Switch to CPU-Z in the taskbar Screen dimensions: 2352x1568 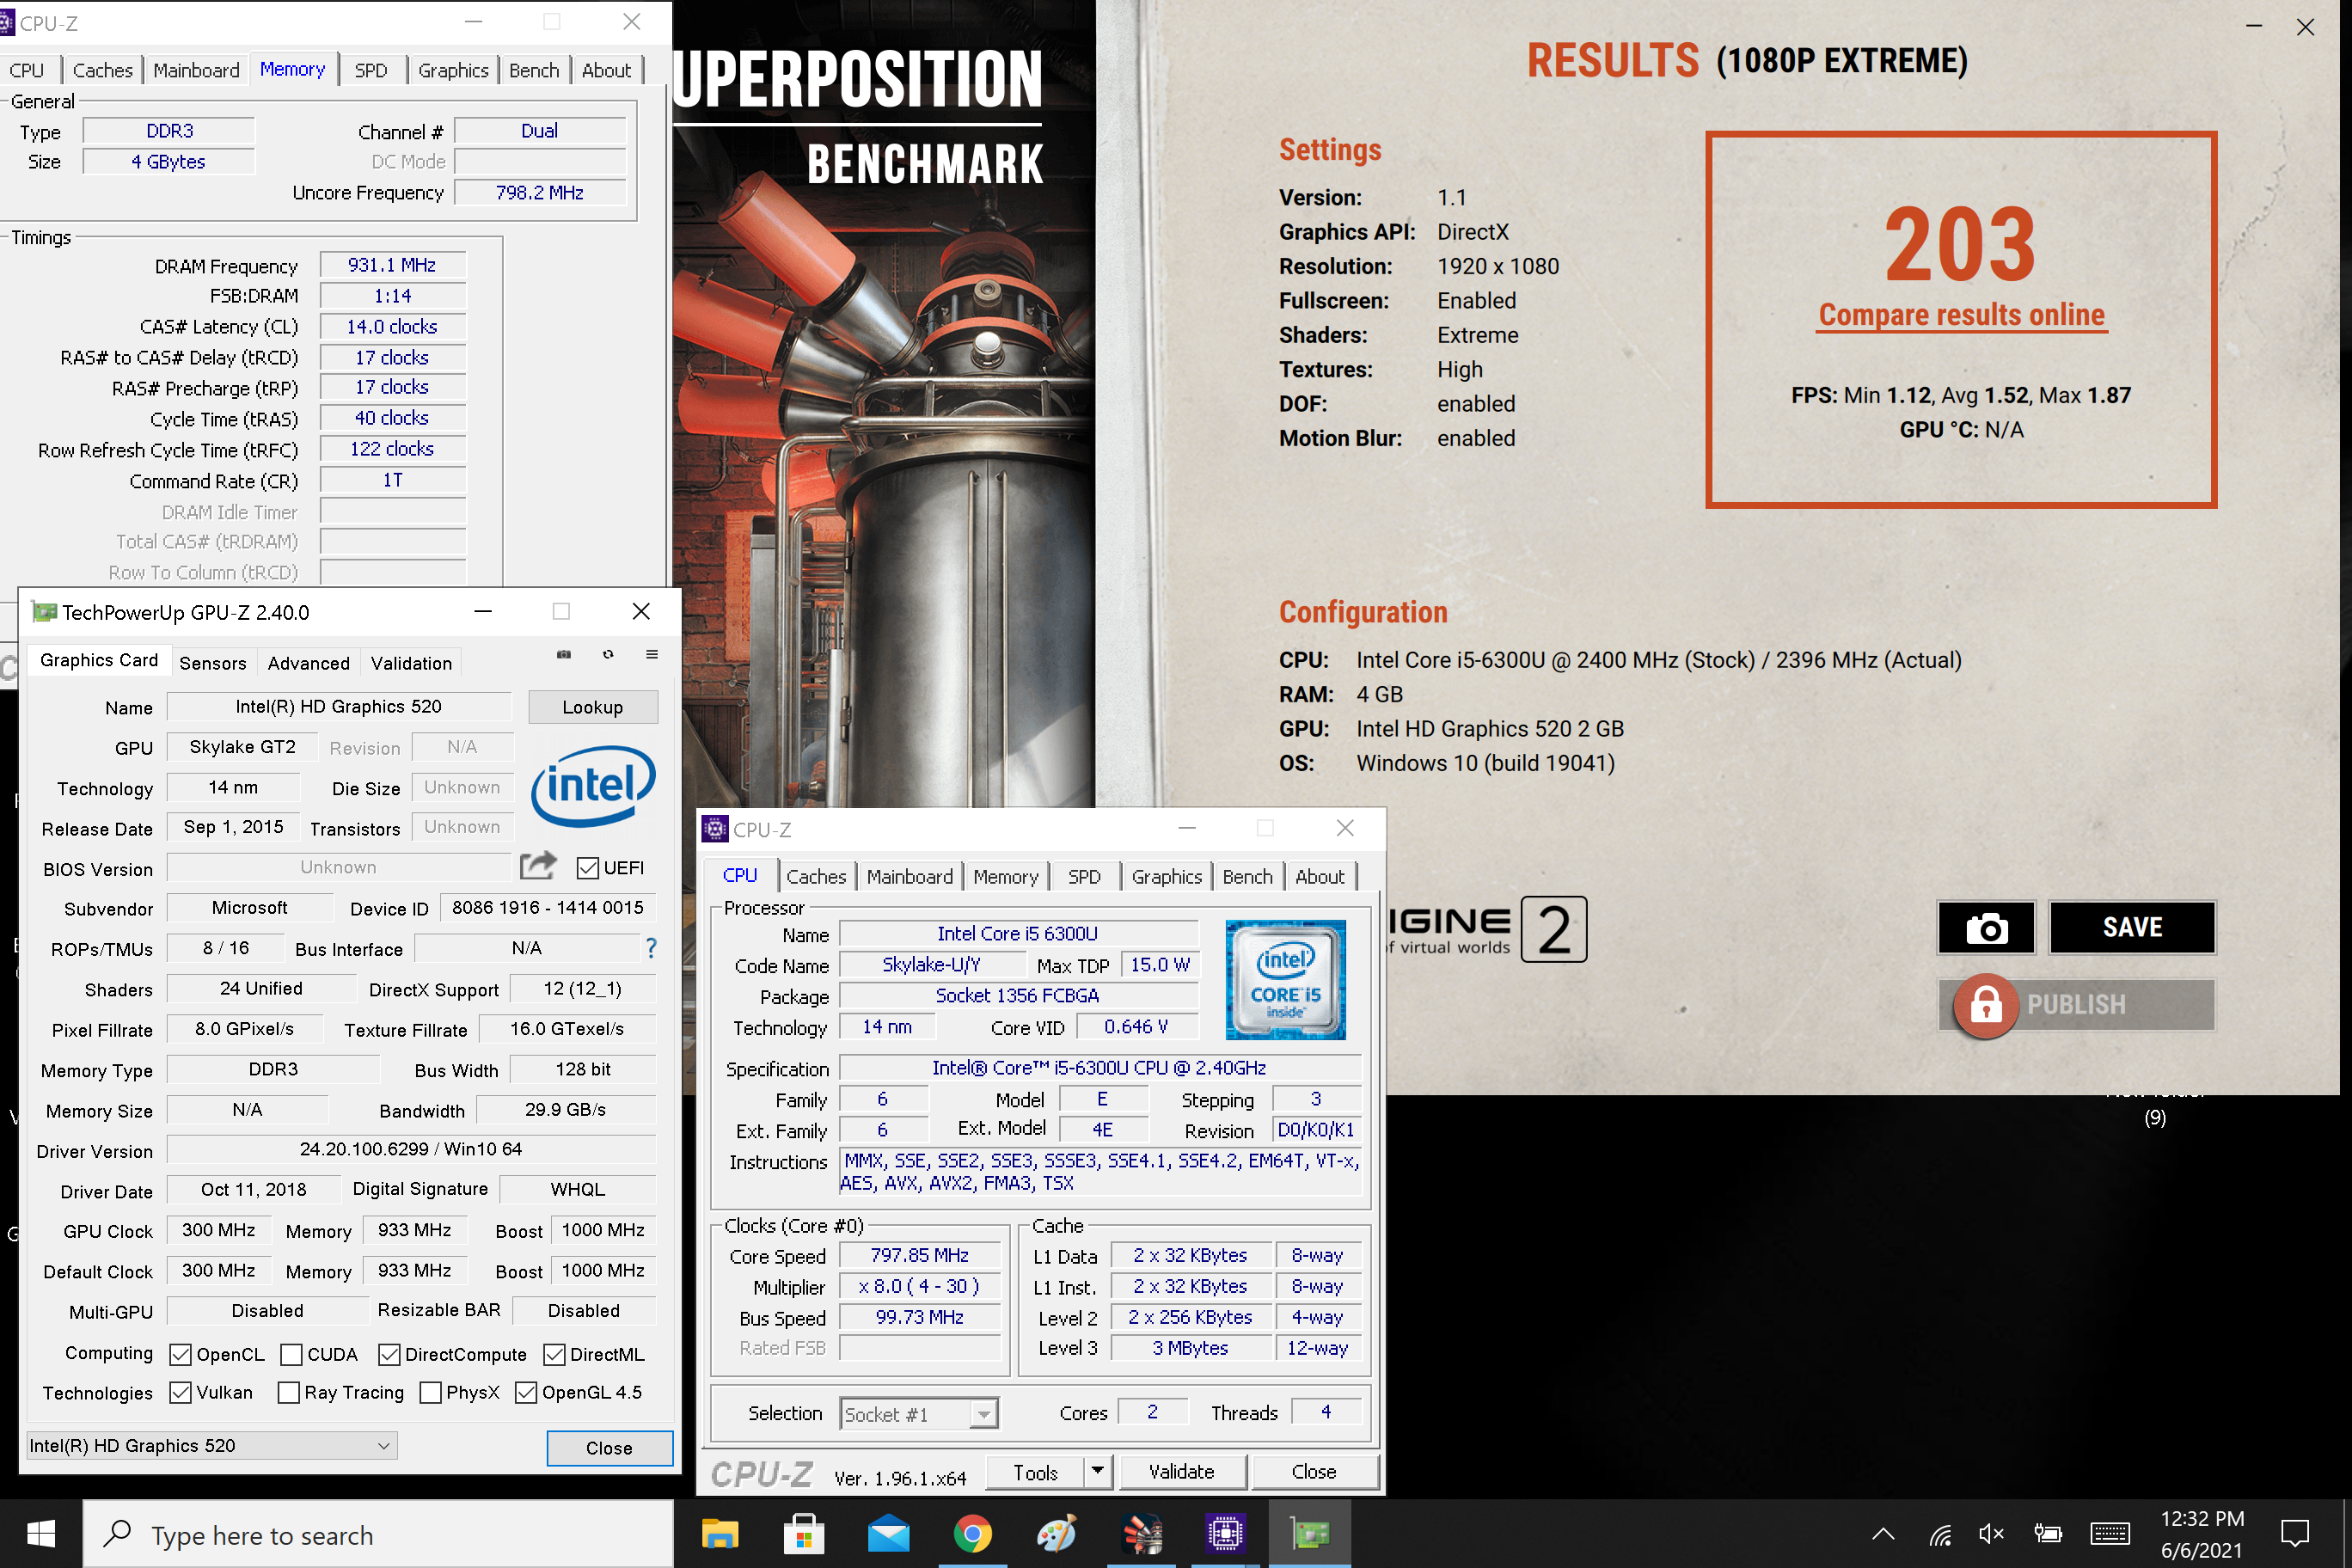point(1225,1533)
